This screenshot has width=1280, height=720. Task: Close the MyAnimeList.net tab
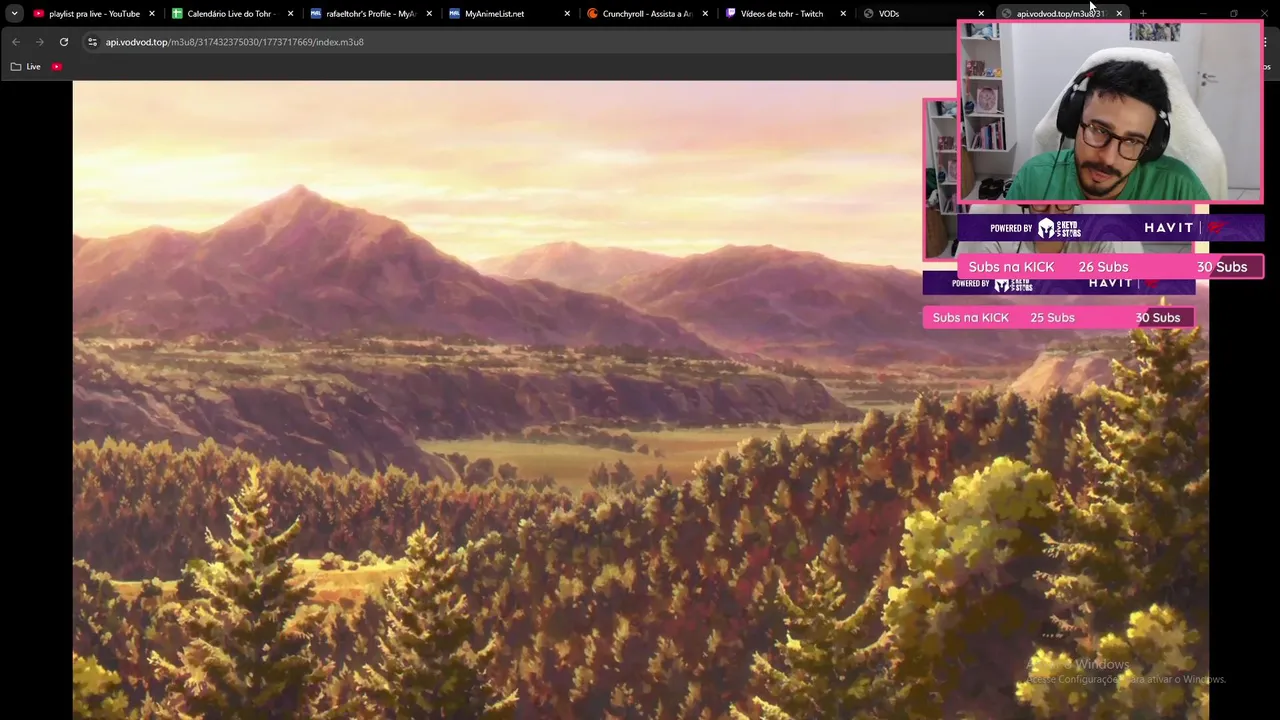click(x=567, y=14)
